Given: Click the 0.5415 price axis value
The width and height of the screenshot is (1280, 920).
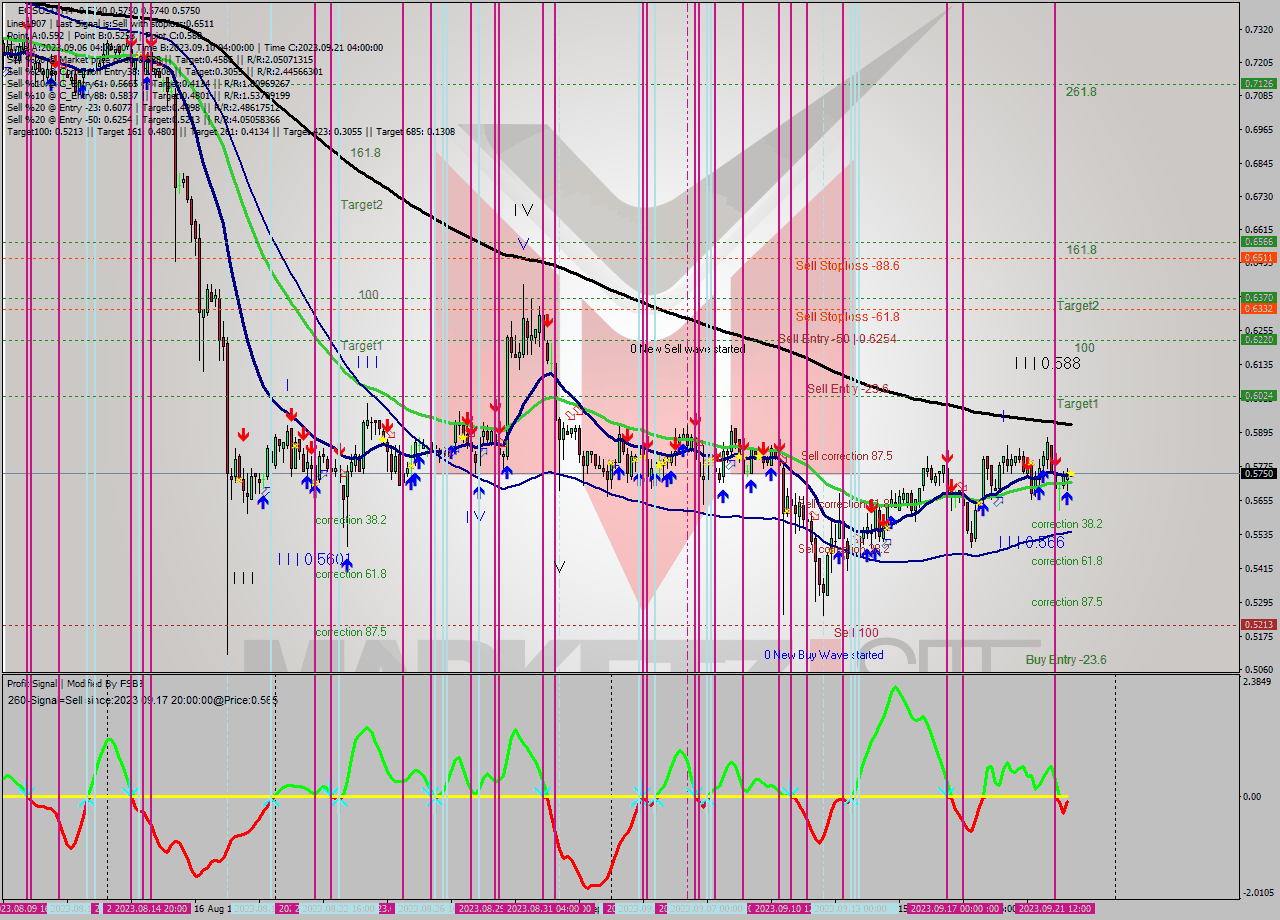Looking at the screenshot, I should [x=1257, y=568].
